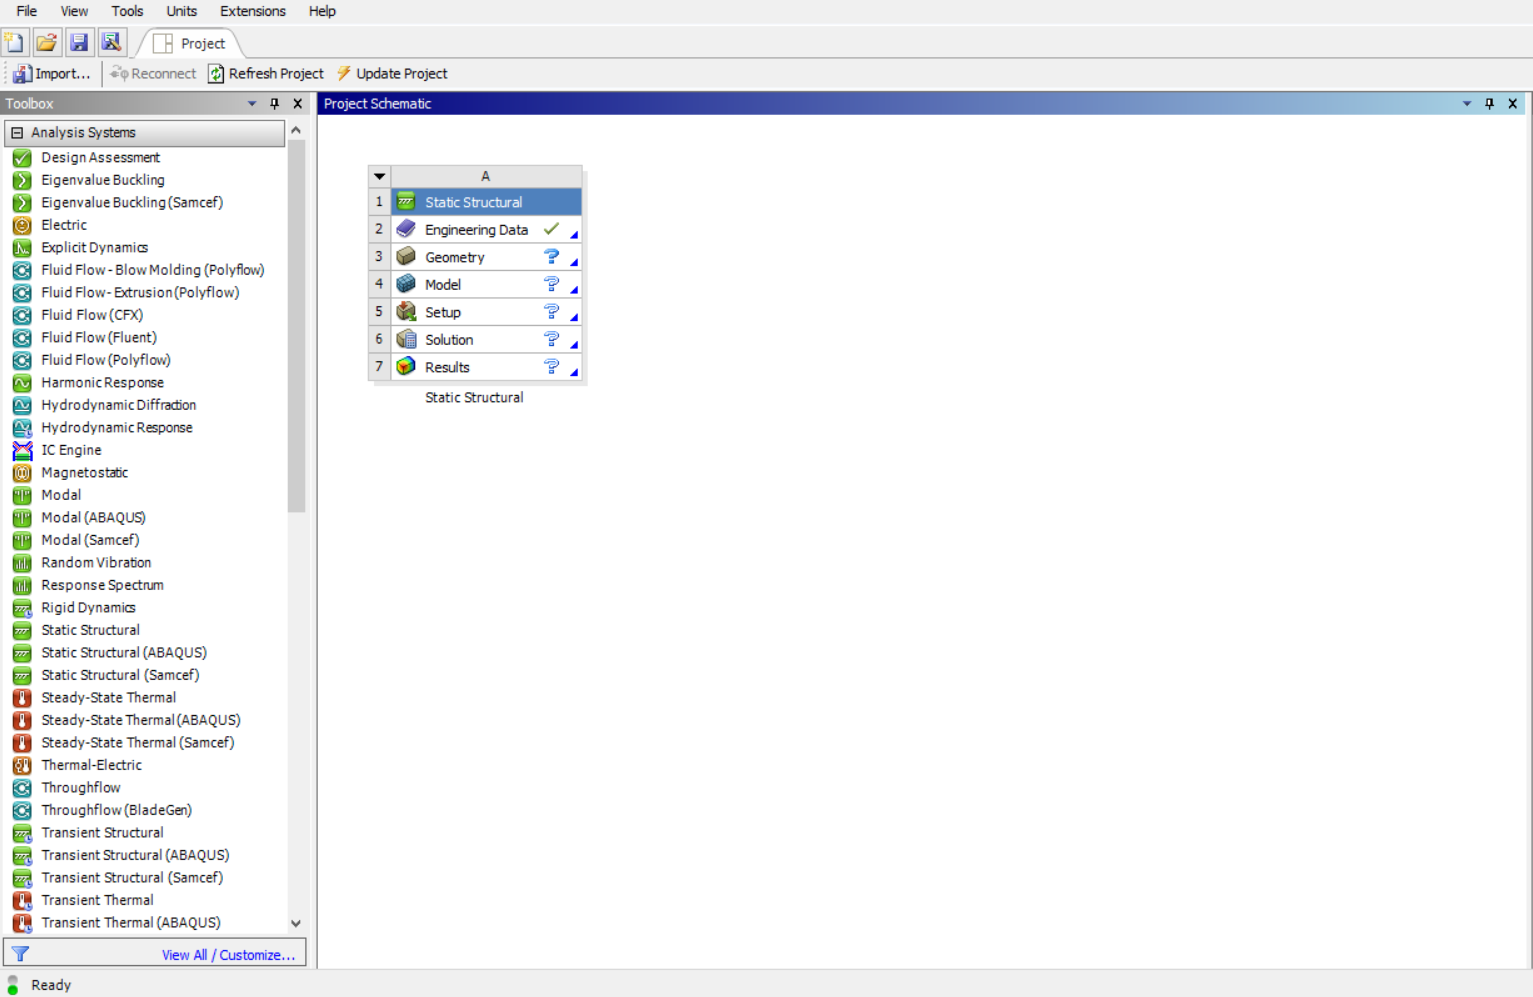Select the Engineering Data cell
The image size is (1533, 997).
click(x=486, y=230)
